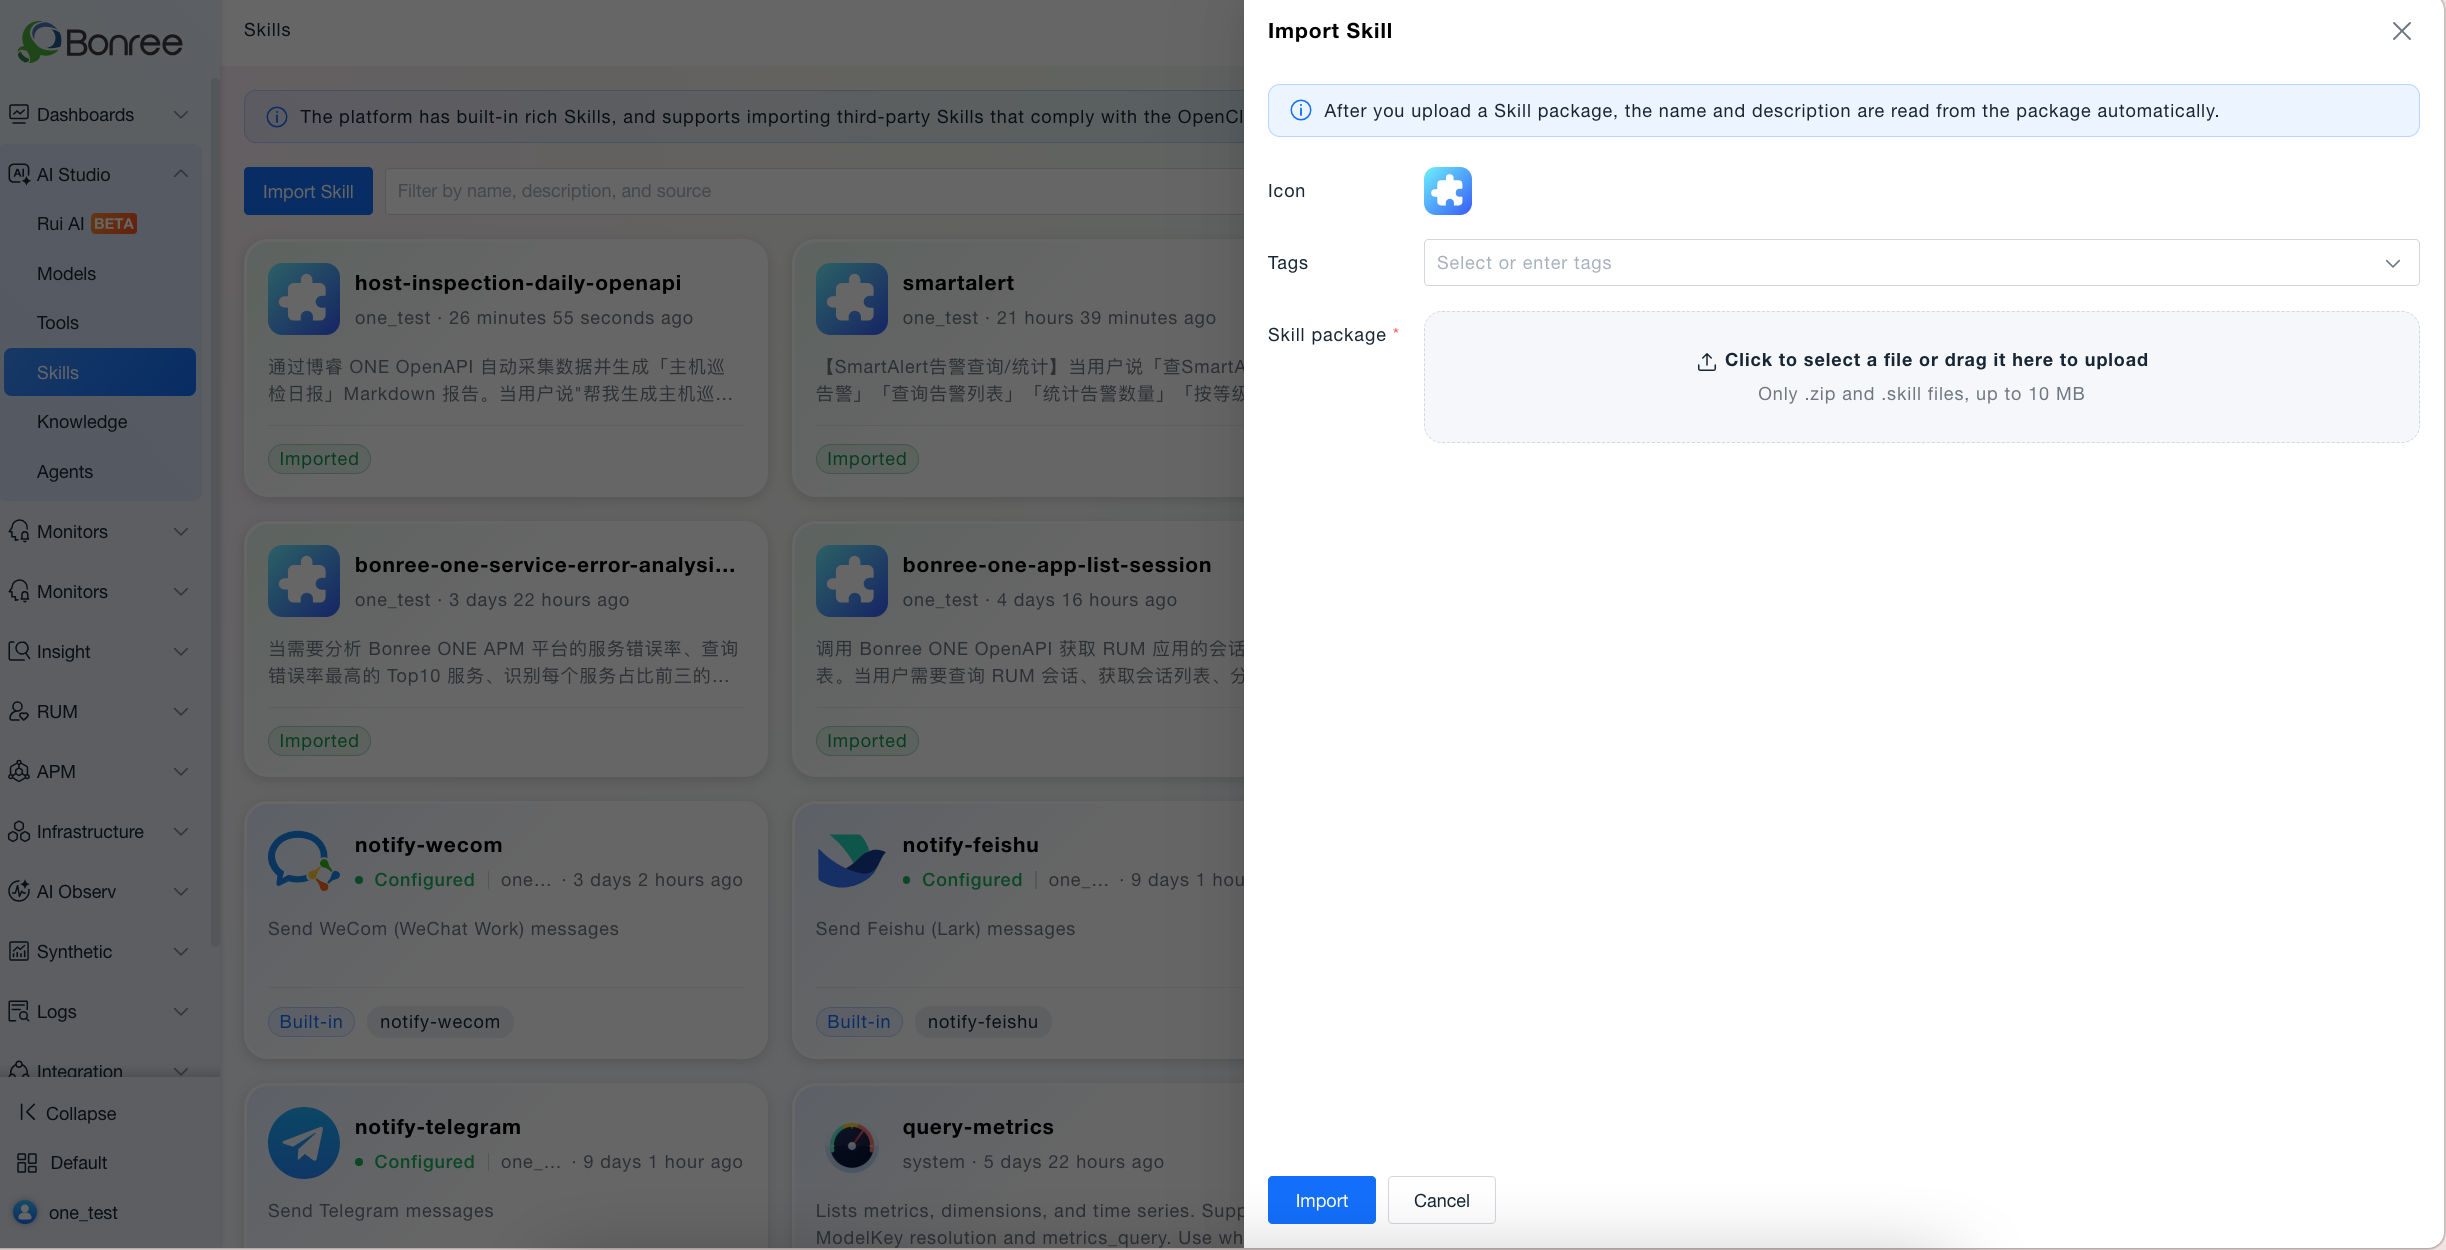
Task: Expand the Insight menu chevron
Action: (x=181, y=651)
